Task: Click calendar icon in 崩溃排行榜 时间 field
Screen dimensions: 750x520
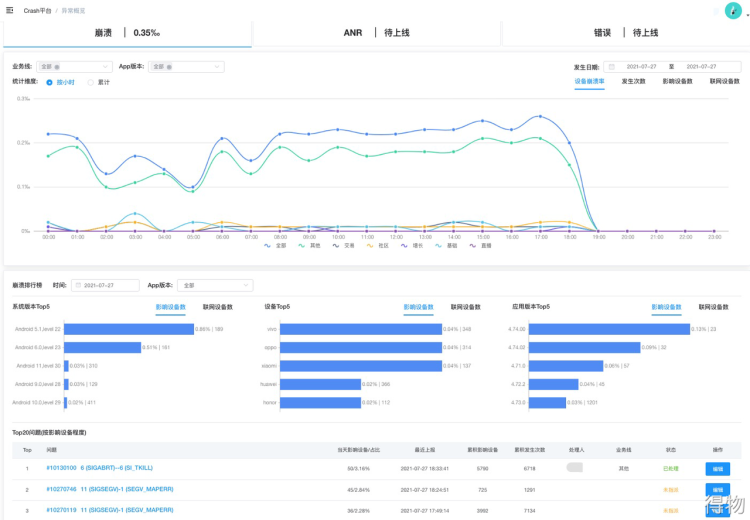Action: tap(78, 285)
